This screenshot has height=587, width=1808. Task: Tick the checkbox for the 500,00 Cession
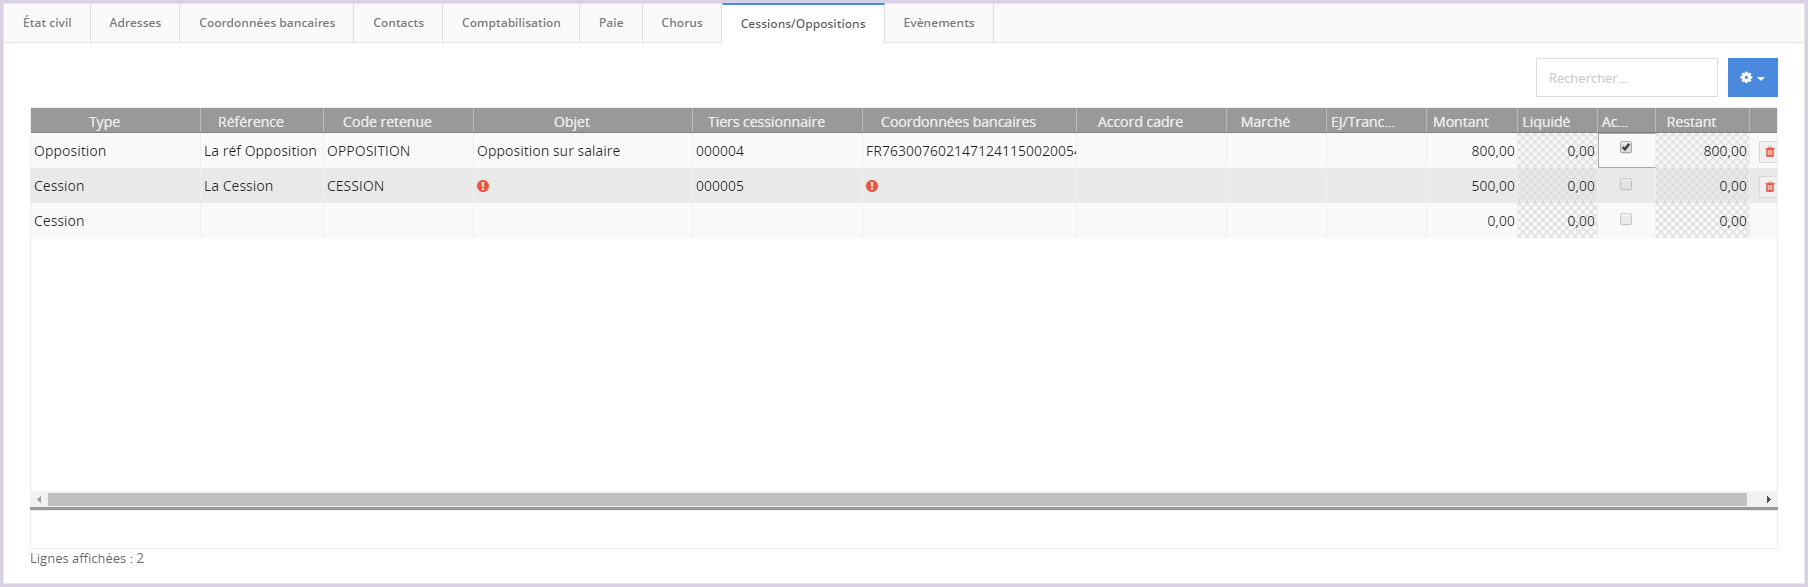[x=1626, y=185]
